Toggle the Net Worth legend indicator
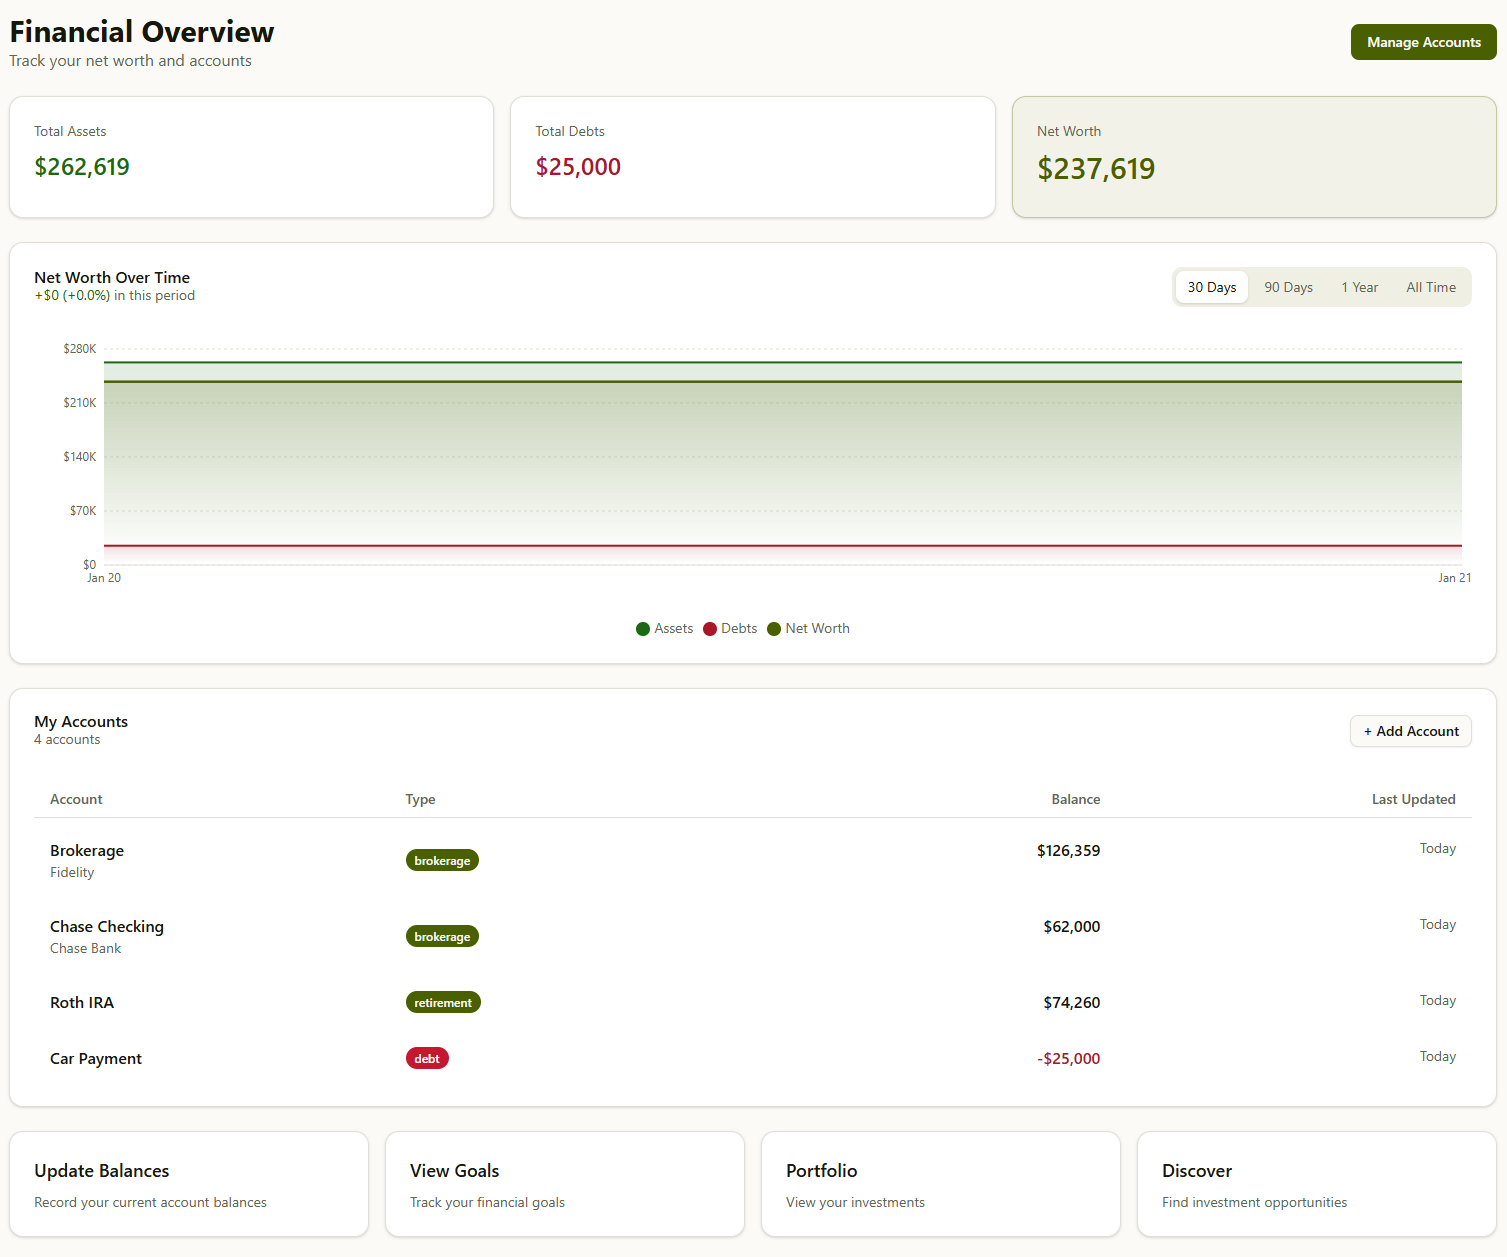This screenshot has height=1257, width=1507. (807, 628)
